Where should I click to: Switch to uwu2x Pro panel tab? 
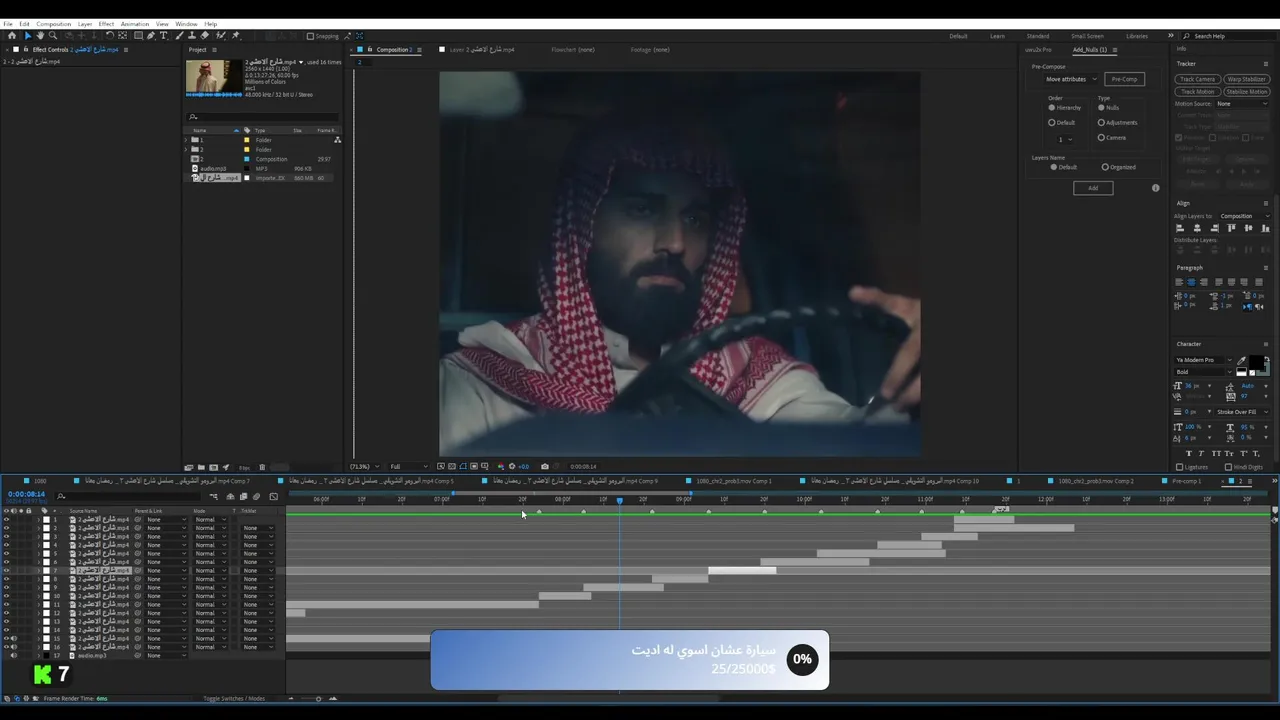pos(1038,50)
